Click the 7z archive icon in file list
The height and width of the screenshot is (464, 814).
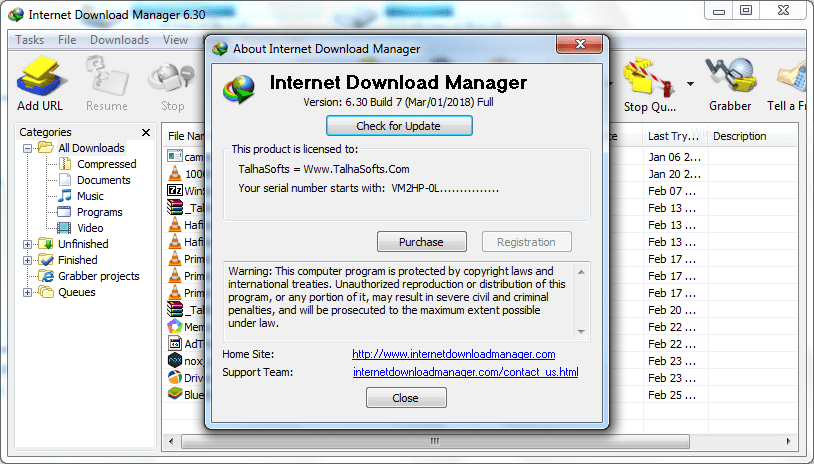[175, 190]
